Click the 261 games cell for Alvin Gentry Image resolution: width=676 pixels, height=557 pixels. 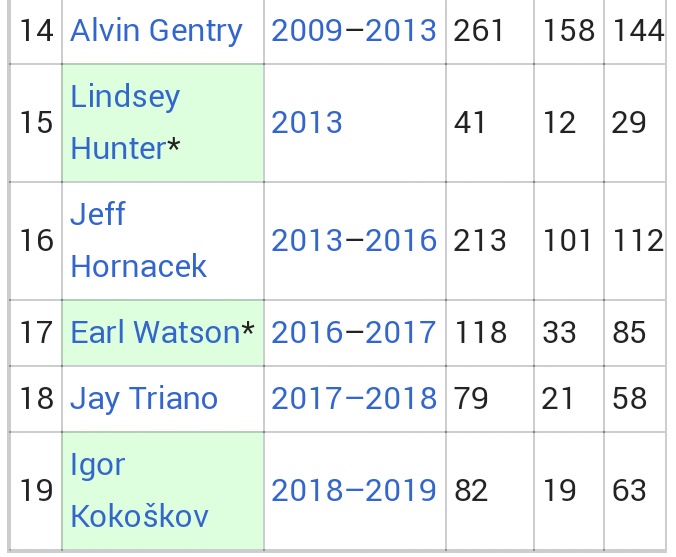coord(479,31)
